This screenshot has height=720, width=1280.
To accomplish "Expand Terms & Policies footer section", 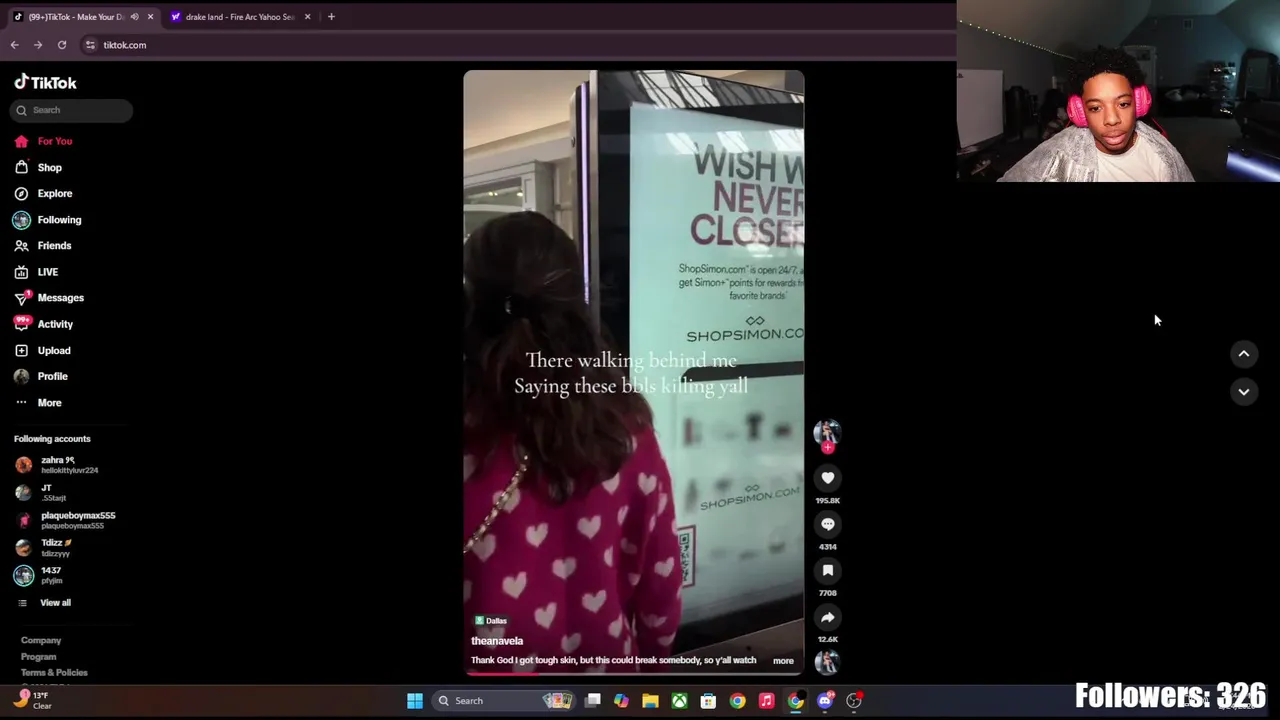I will tap(54, 673).
